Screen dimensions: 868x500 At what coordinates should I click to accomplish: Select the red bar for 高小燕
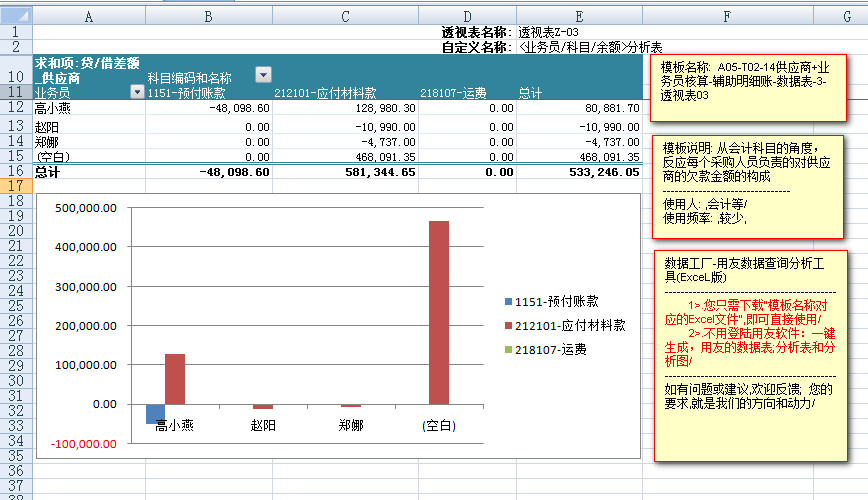point(175,379)
